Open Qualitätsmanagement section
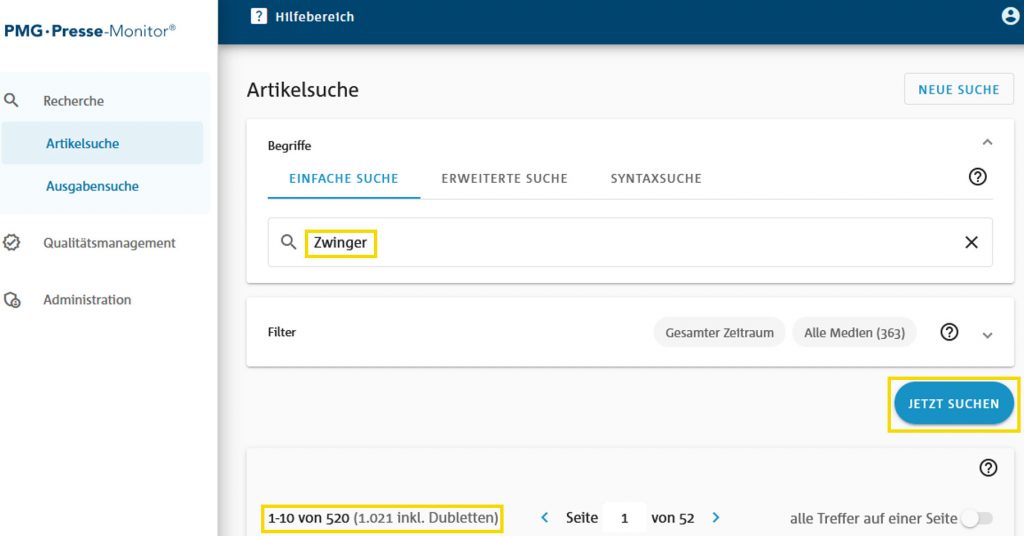 [x=109, y=243]
